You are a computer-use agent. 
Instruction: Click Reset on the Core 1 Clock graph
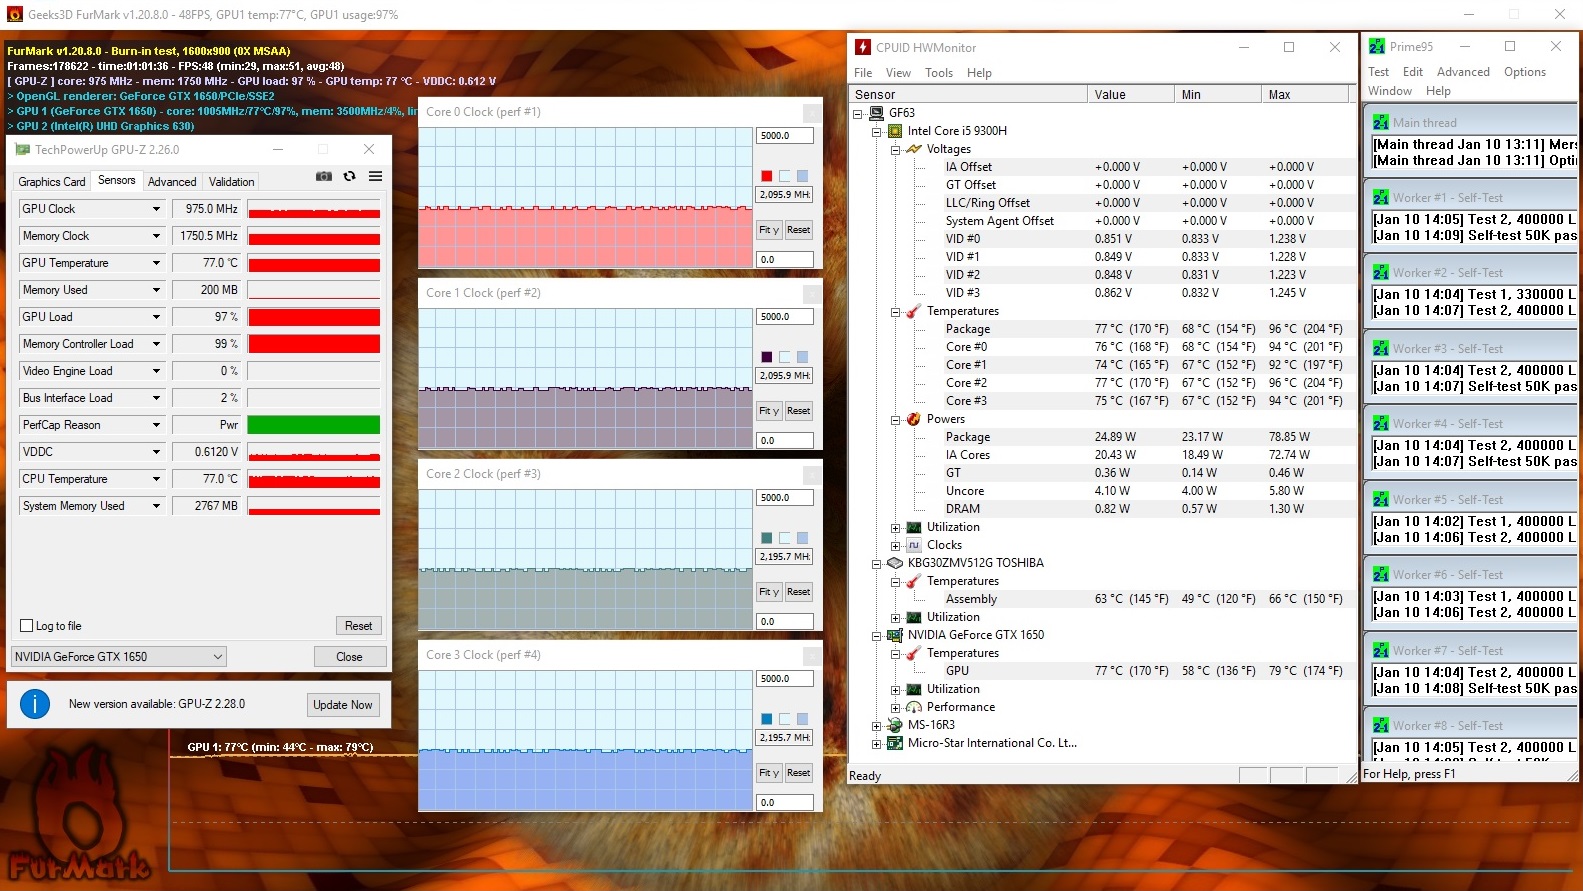point(798,411)
